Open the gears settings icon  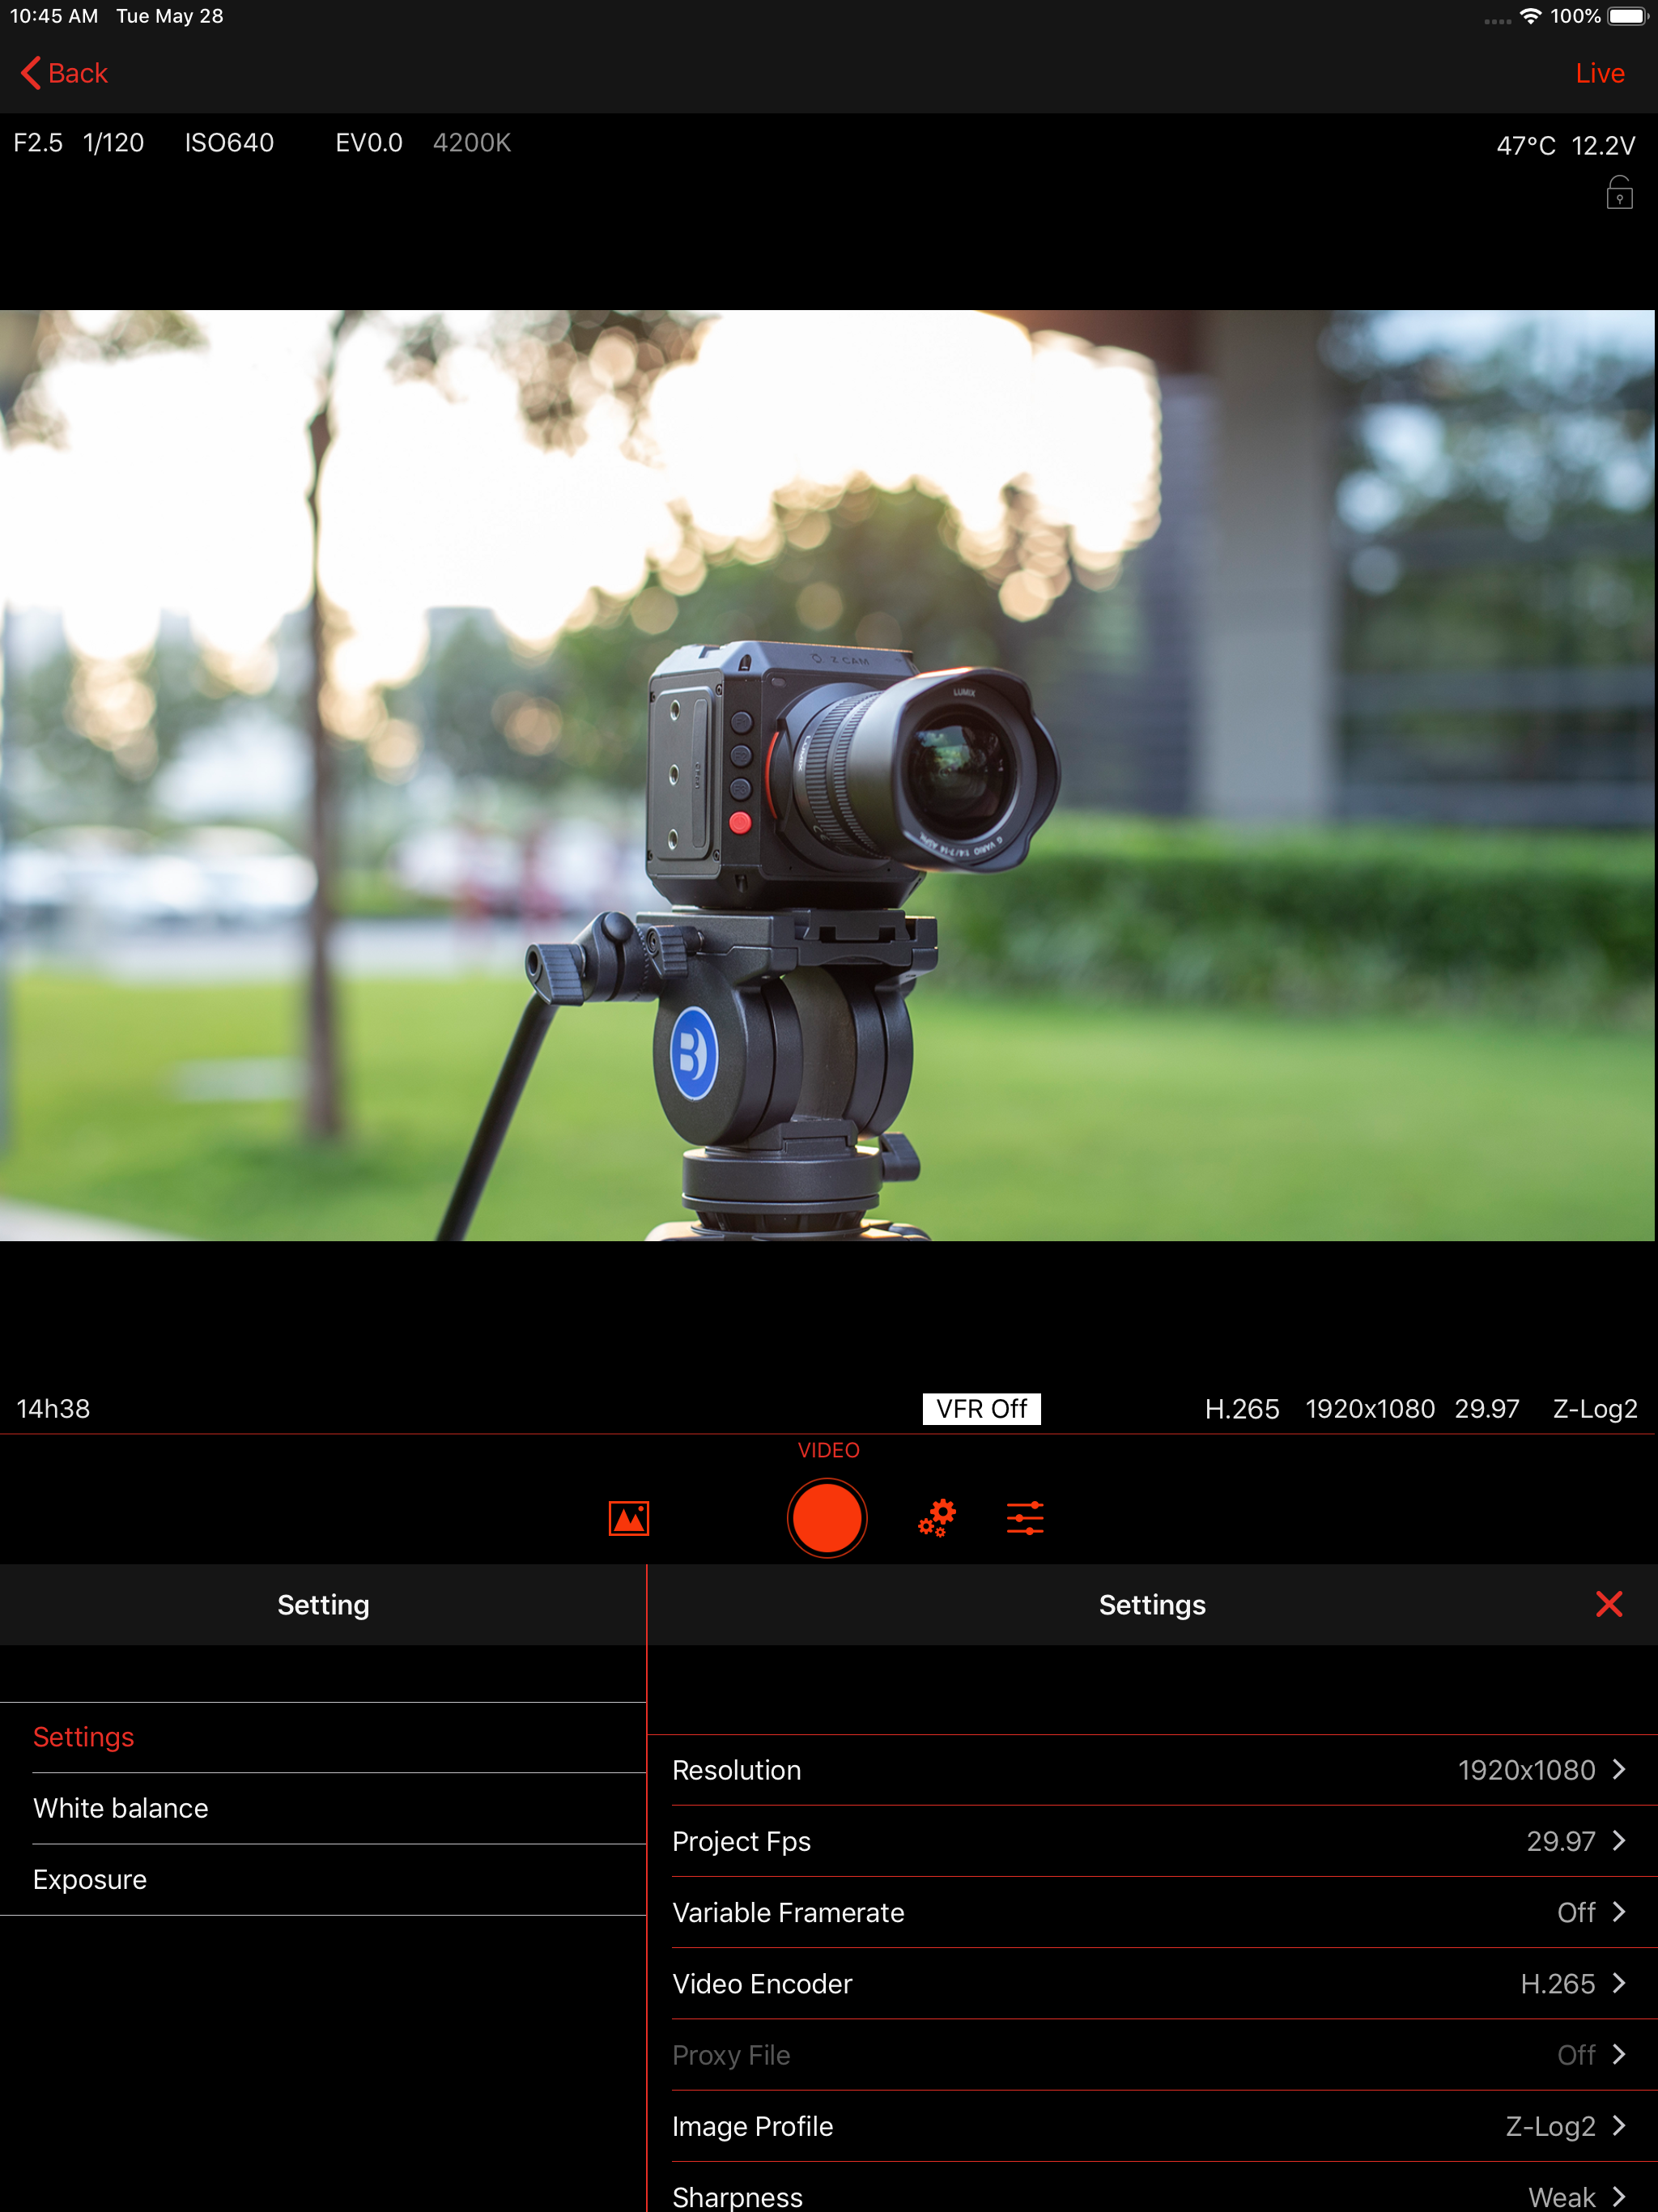point(937,1518)
